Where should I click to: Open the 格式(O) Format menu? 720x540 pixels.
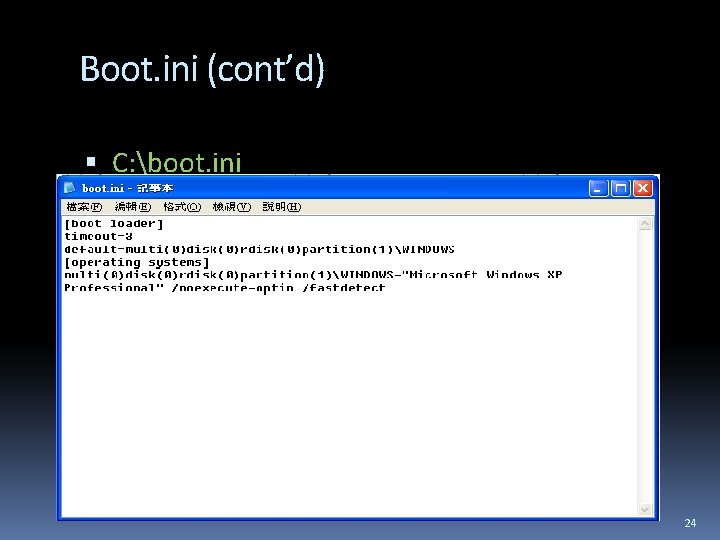click(x=182, y=207)
